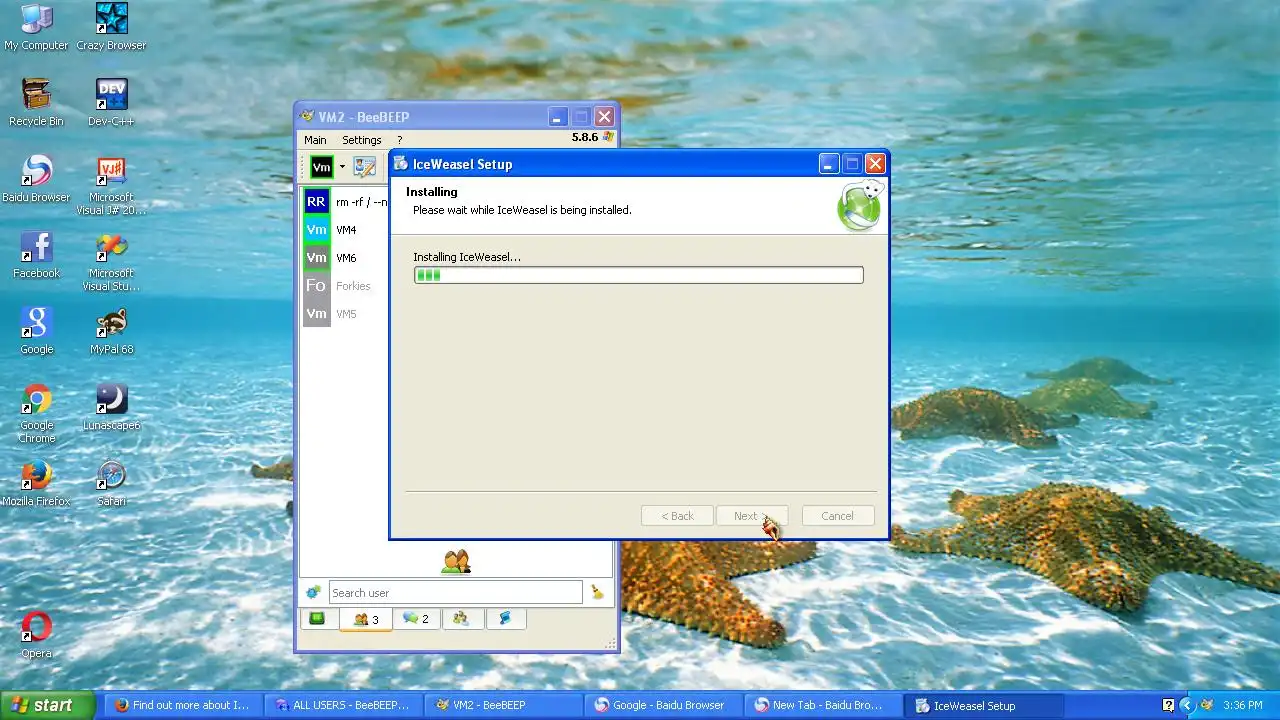Open BeeBEEP edit profile icon
The image size is (1280, 720).
(x=365, y=167)
